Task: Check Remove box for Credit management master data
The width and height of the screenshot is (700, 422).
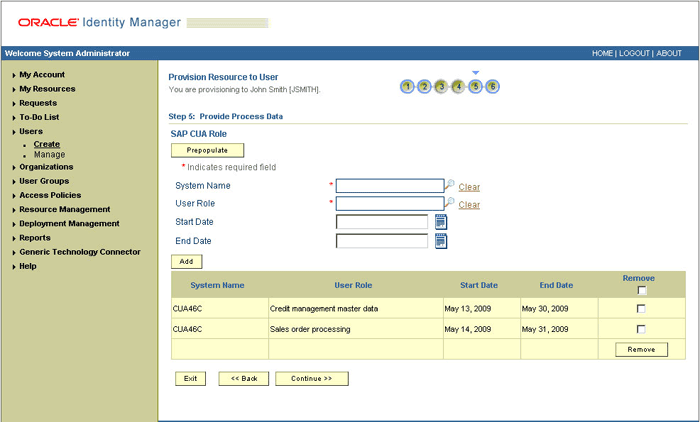Action: tap(641, 309)
